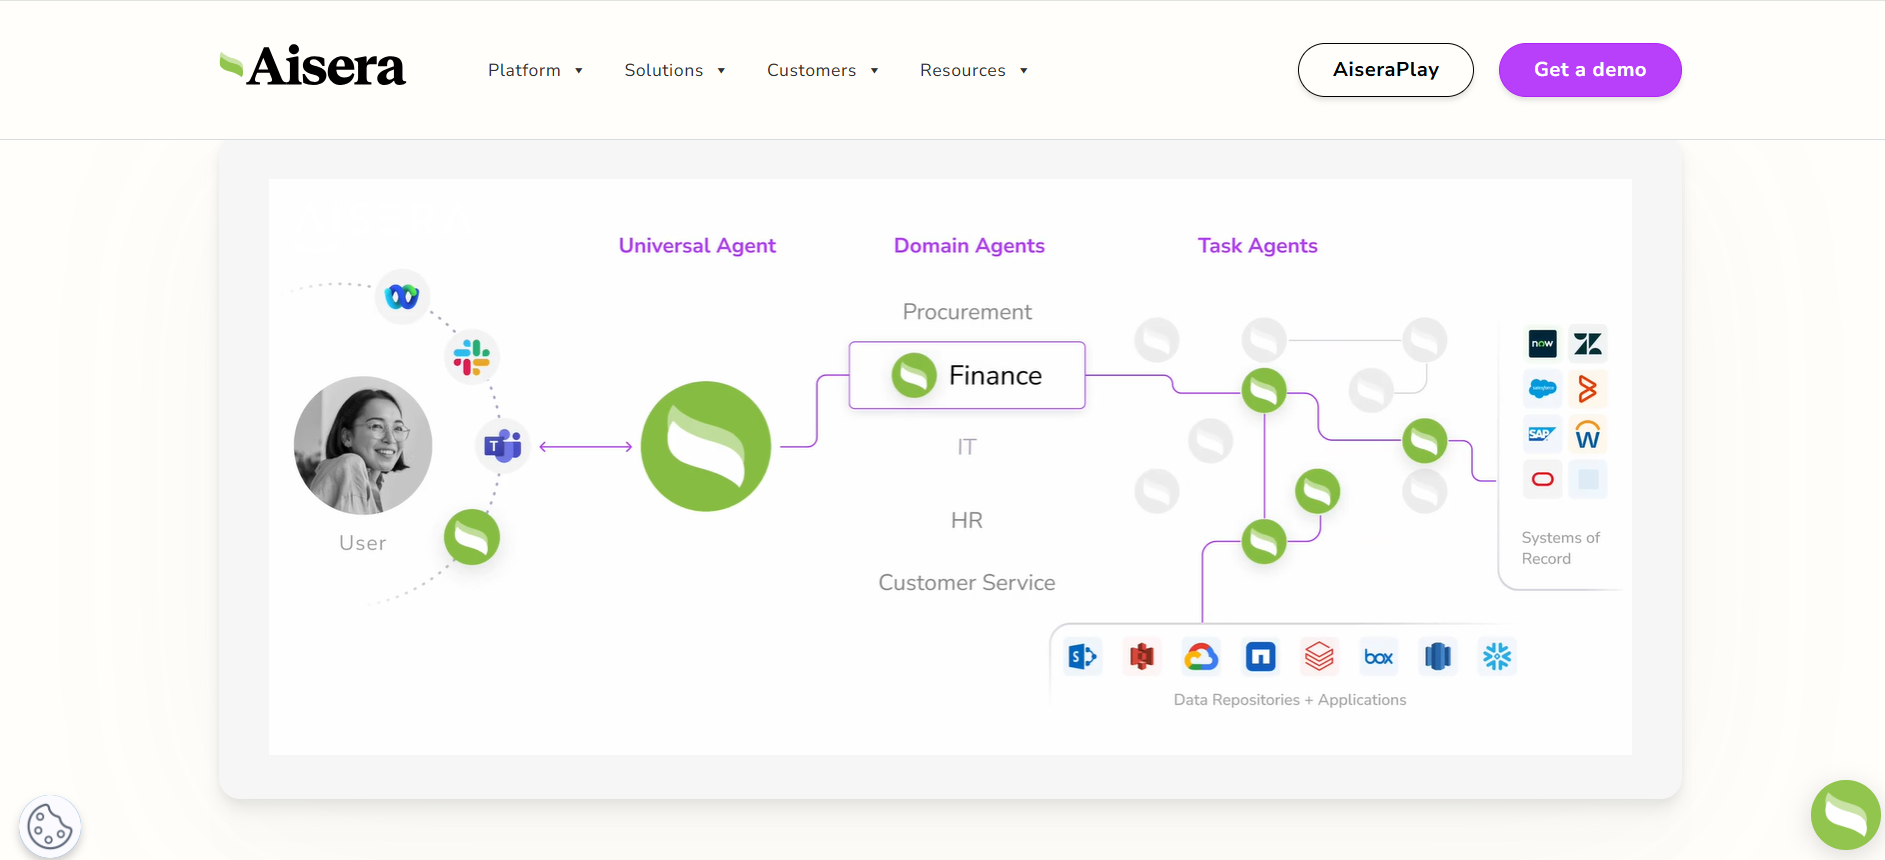Expand the Solutions dropdown menu

point(674,70)
